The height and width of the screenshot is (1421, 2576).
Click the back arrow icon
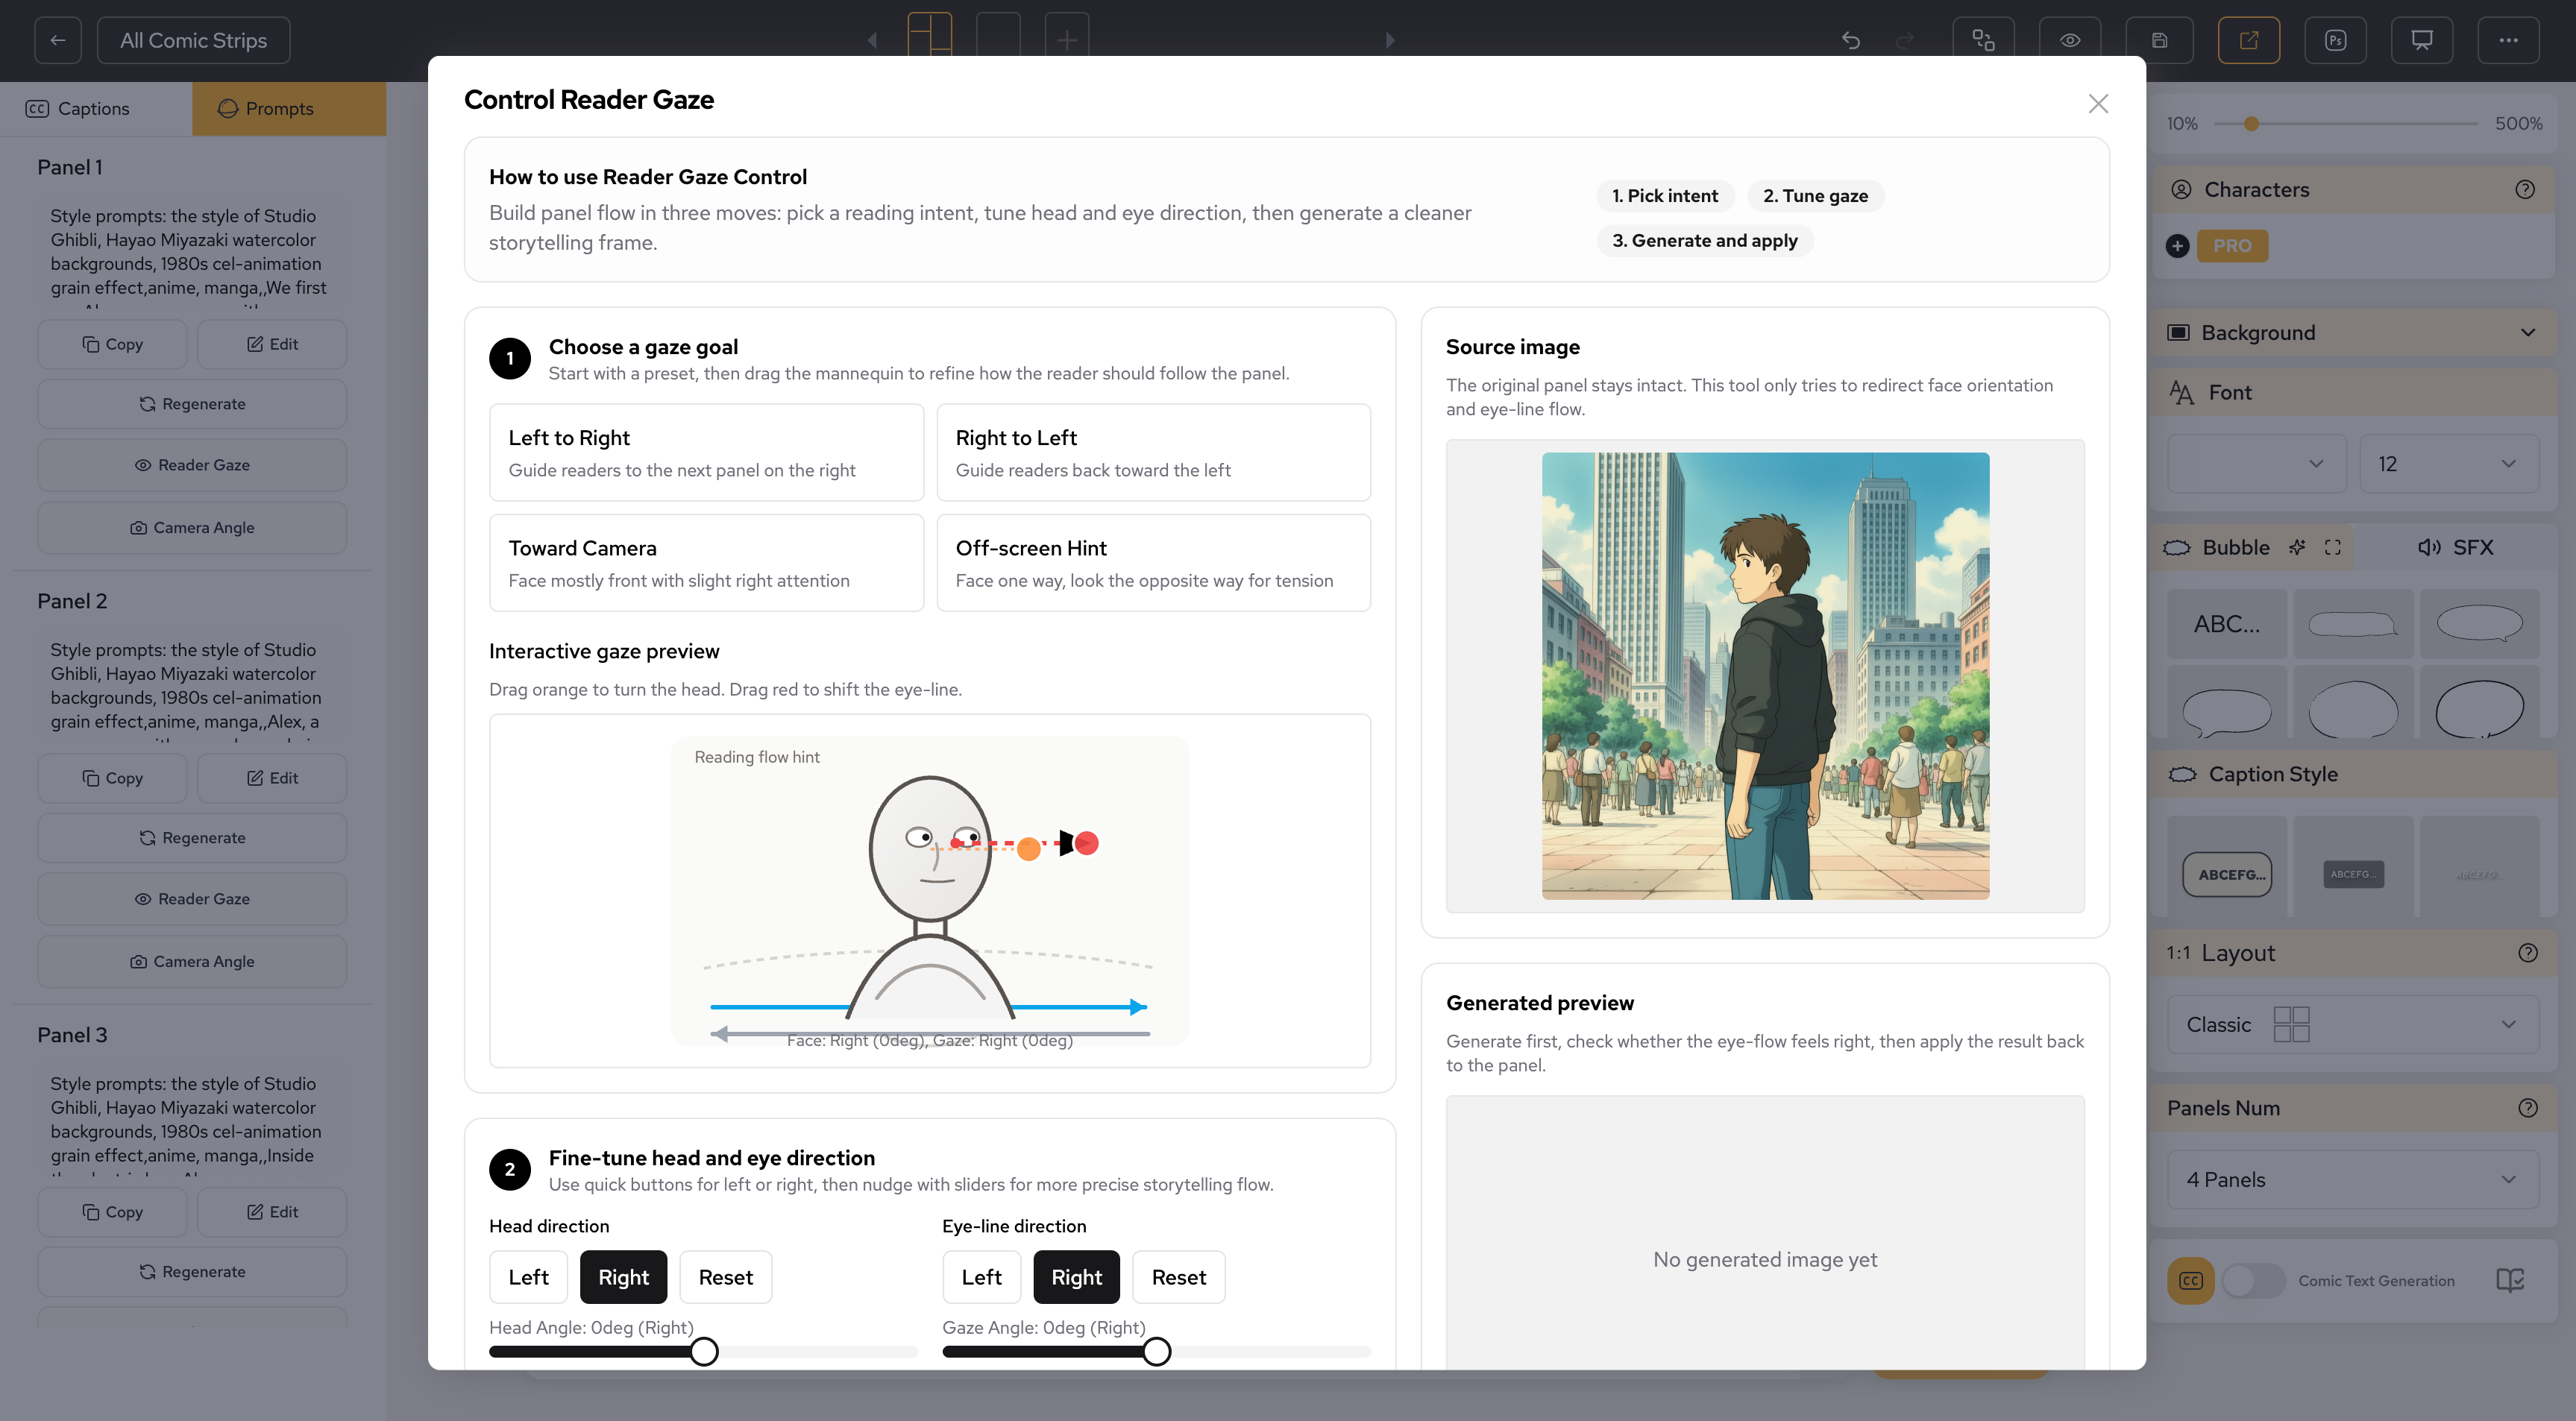pyautogui.click(x=58, y=40)
